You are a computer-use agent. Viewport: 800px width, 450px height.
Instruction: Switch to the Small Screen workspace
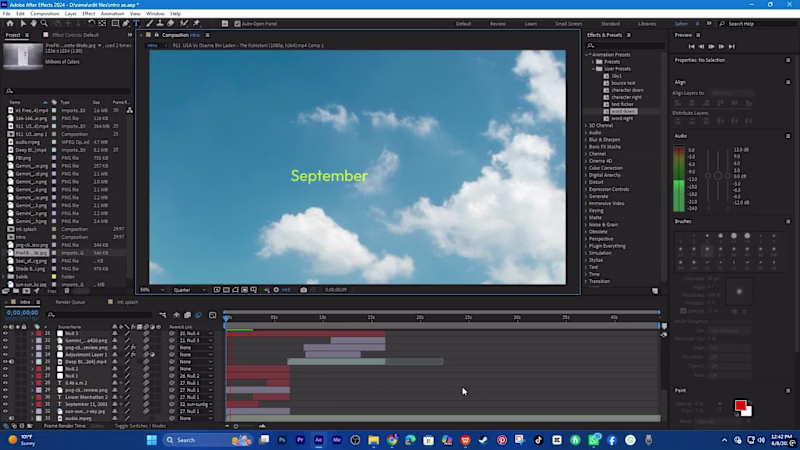568,24
